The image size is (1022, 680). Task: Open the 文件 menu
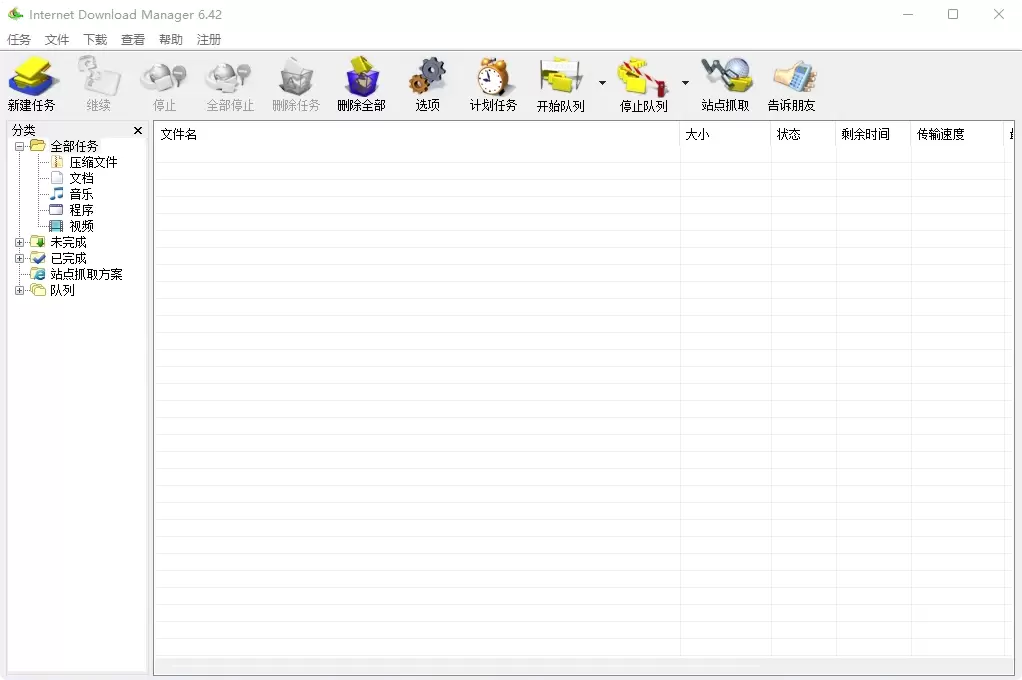[57, 40]
